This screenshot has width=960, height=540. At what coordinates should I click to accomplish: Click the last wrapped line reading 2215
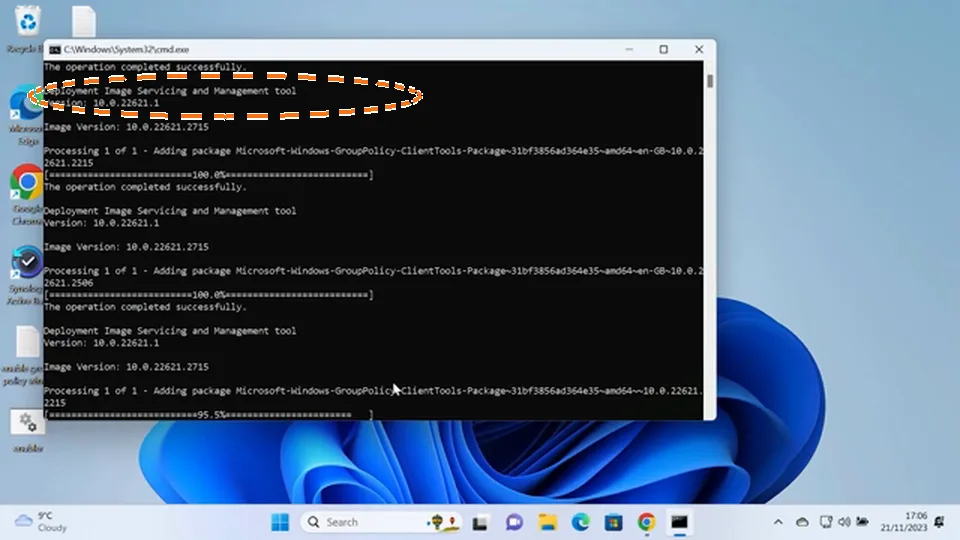tap(54, 403)
